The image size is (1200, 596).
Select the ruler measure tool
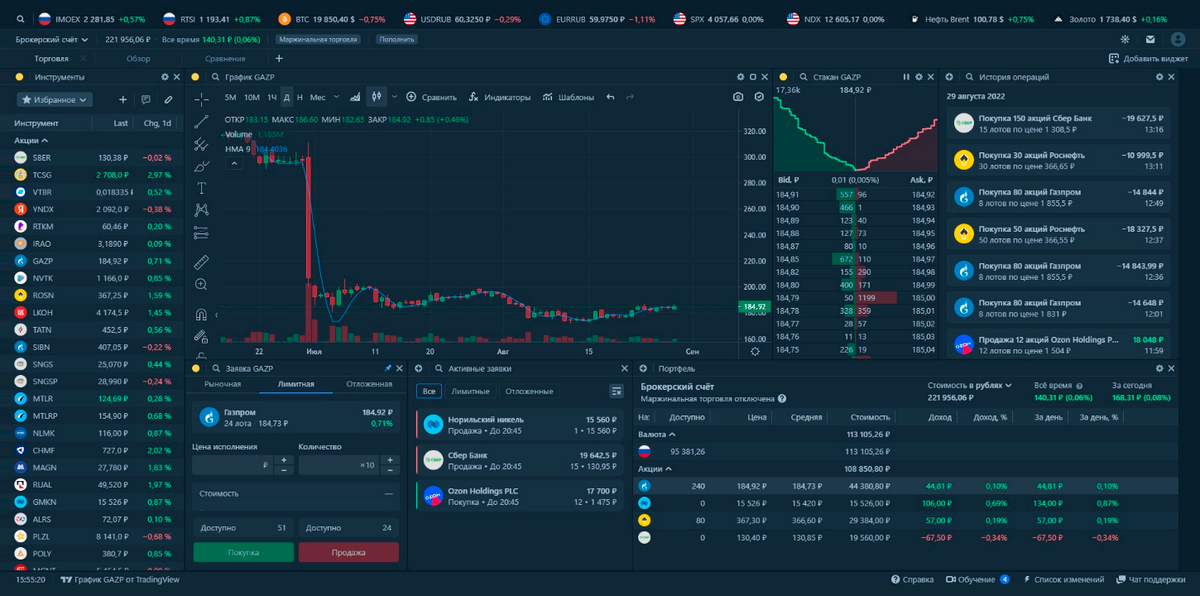click(x=201, y=261)
